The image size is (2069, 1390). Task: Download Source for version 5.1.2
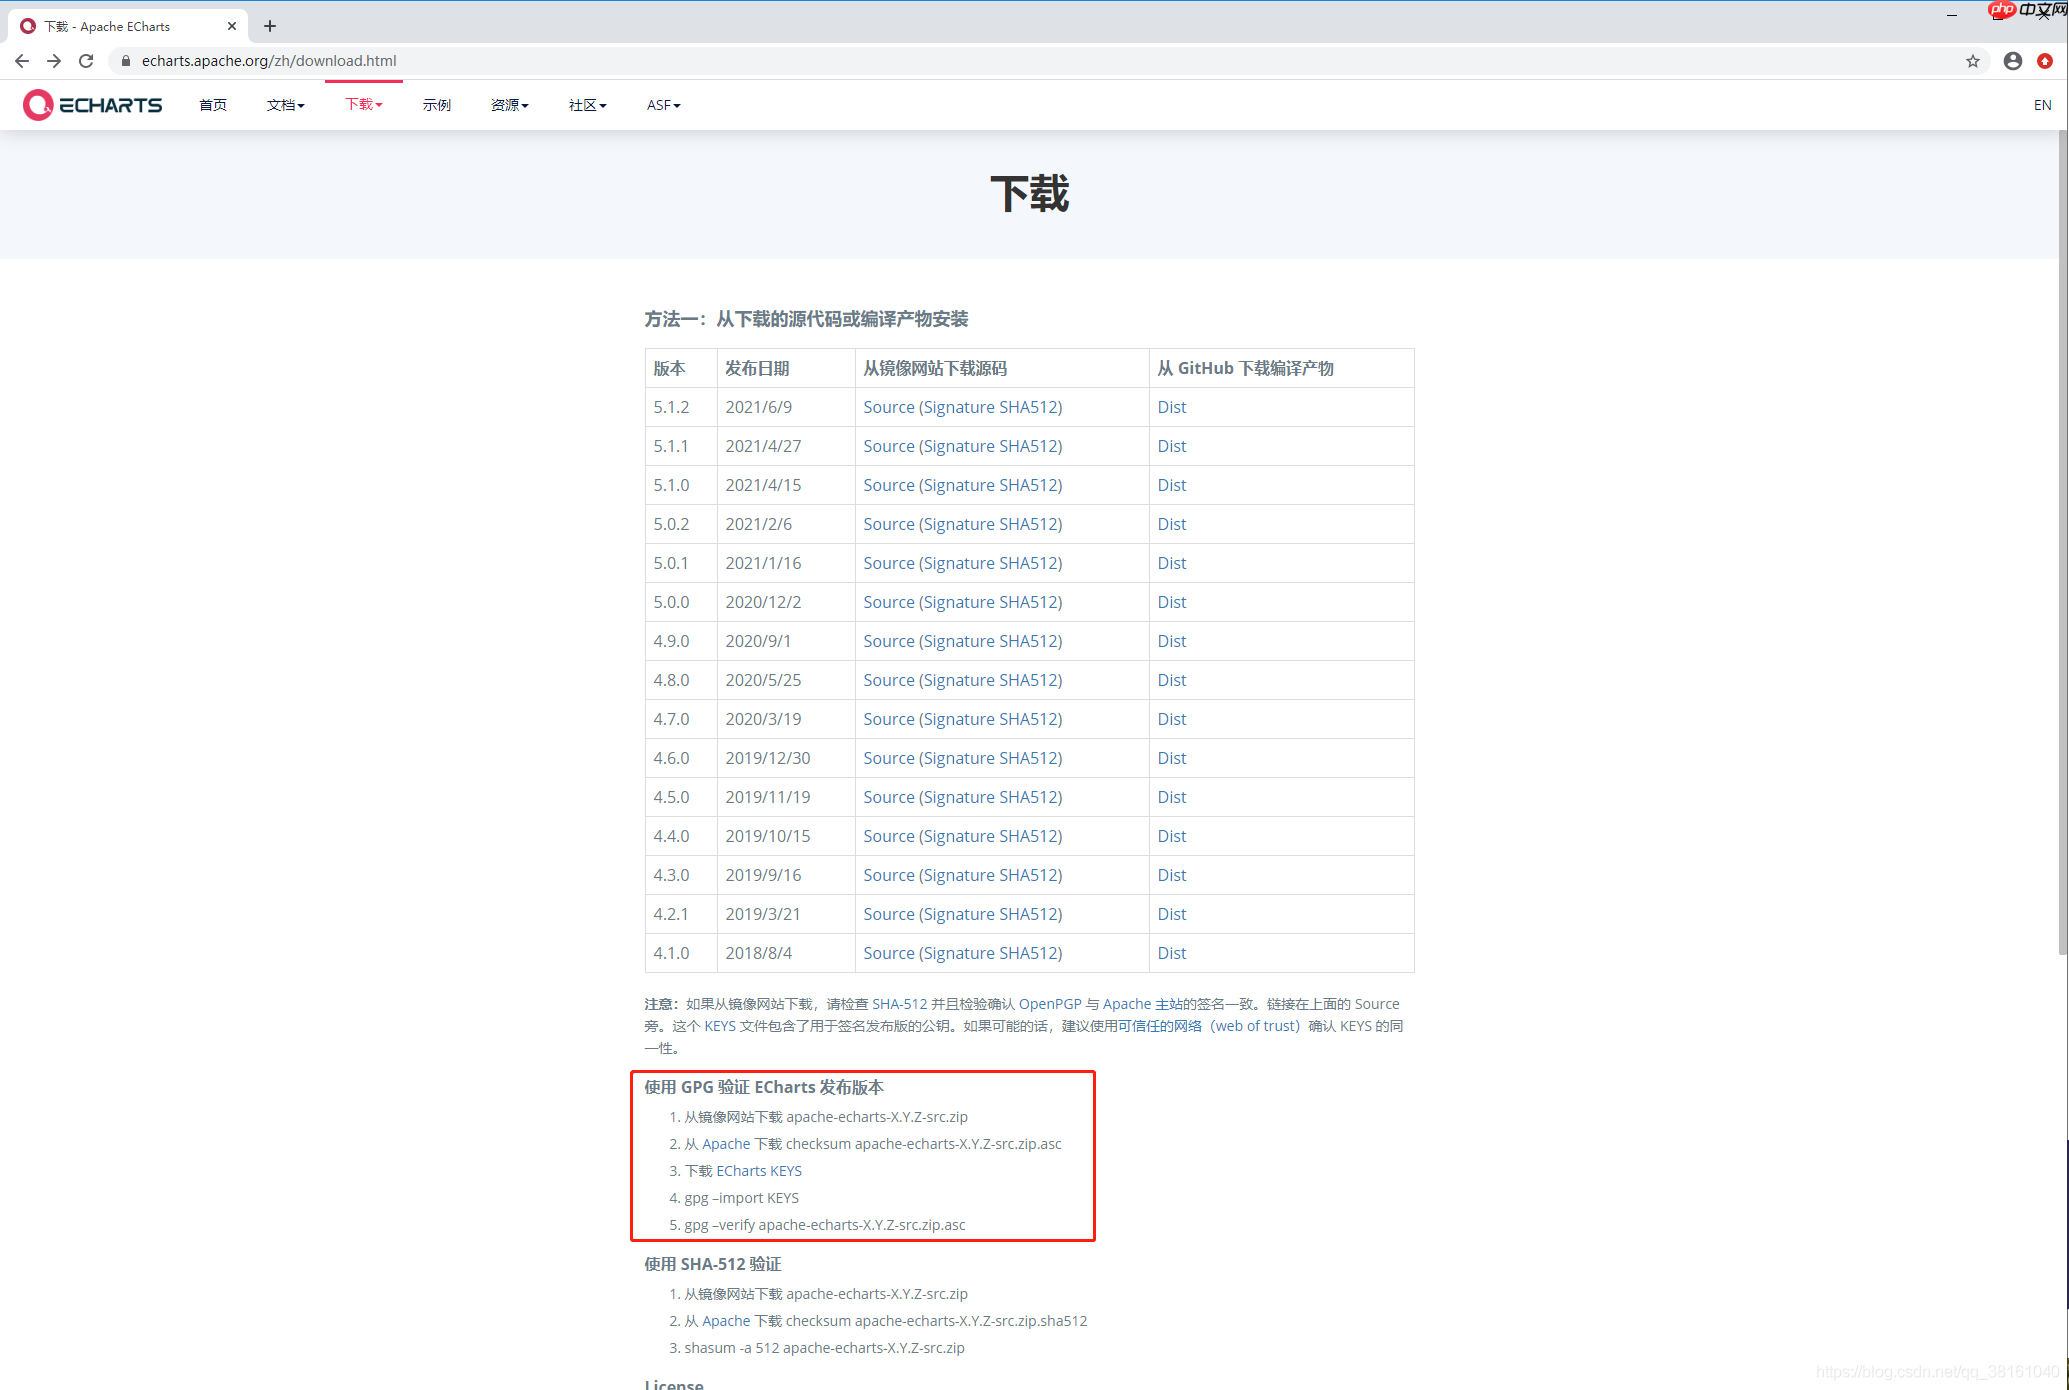[889, 407]
